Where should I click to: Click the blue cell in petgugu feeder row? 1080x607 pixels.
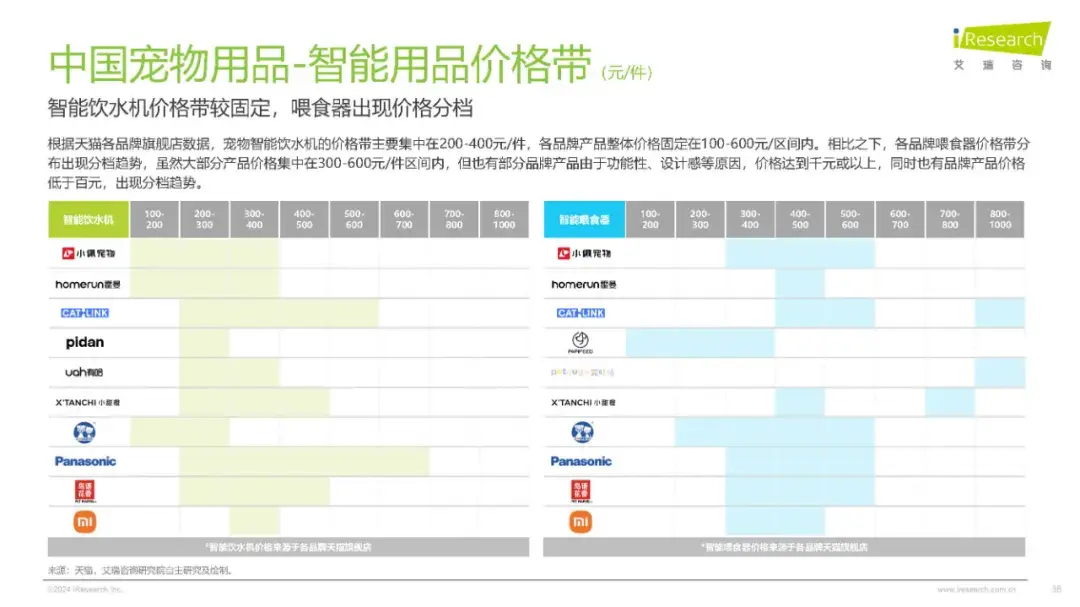click(x=999, y=372)
